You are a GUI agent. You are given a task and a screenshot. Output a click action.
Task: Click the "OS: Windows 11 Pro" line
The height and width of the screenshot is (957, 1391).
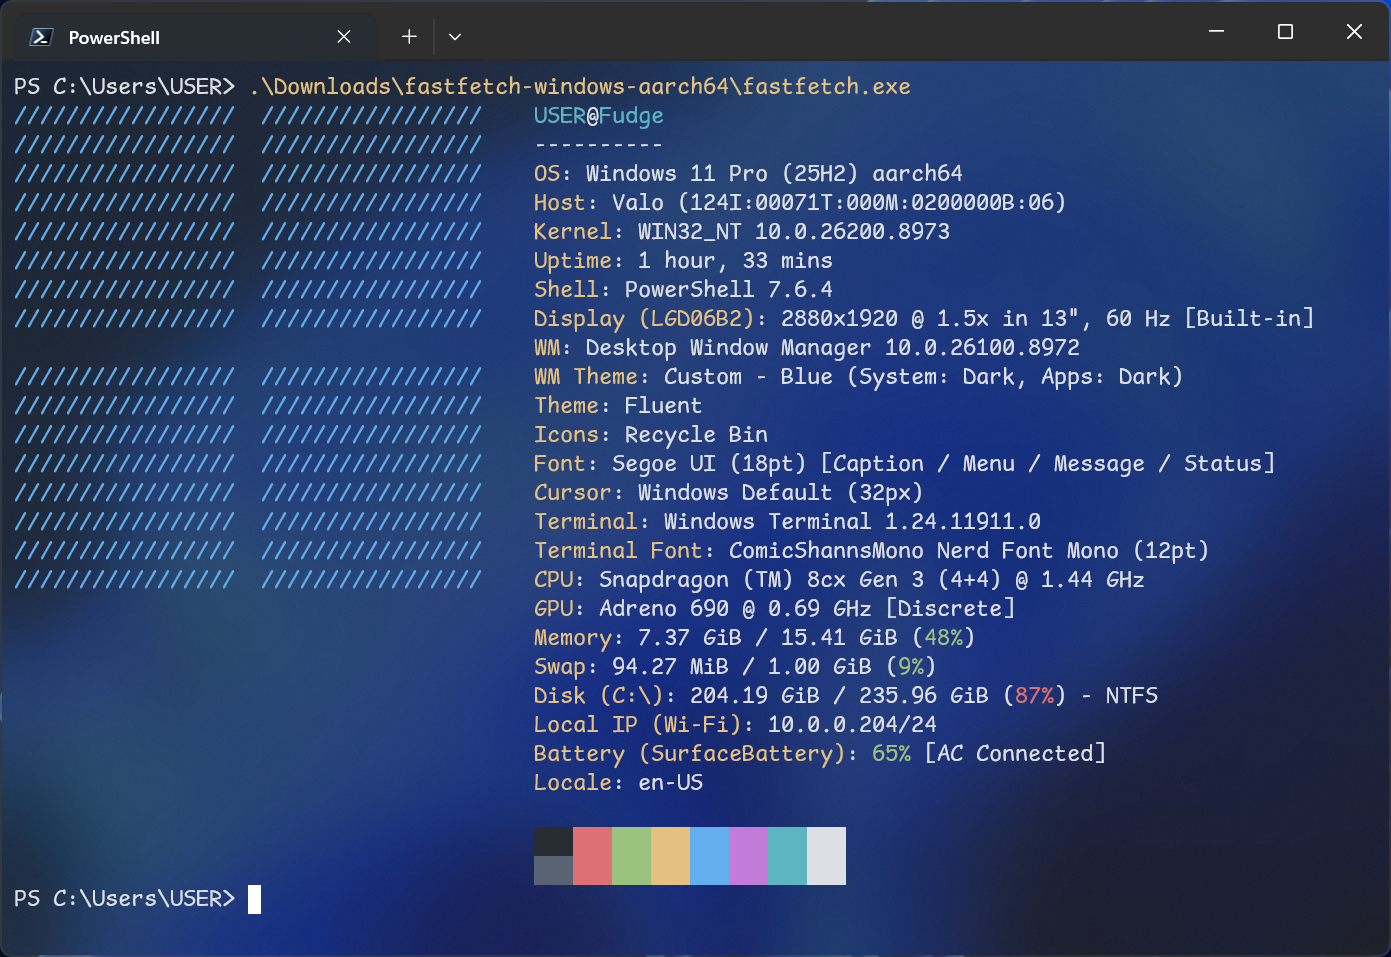748,174
